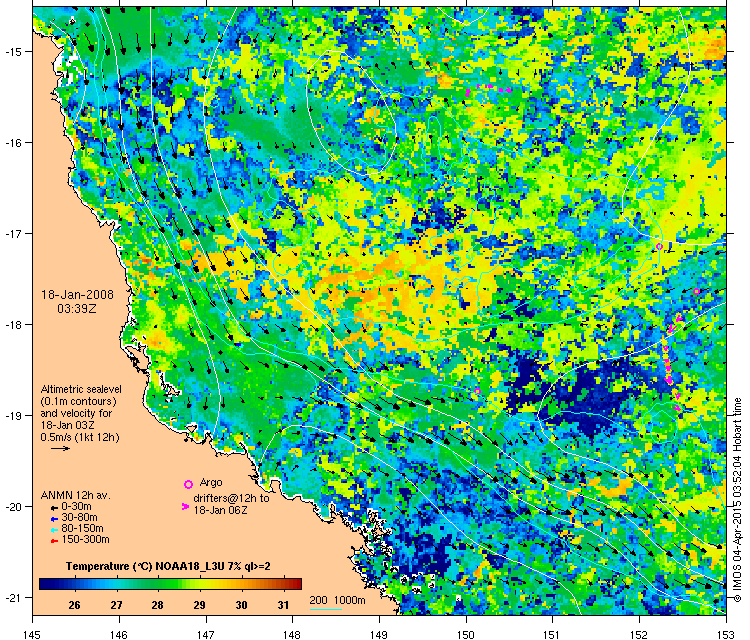Click the vertical IMOS copyright timestamp text
Screen dimensions: 750x640
click(737, 500)
